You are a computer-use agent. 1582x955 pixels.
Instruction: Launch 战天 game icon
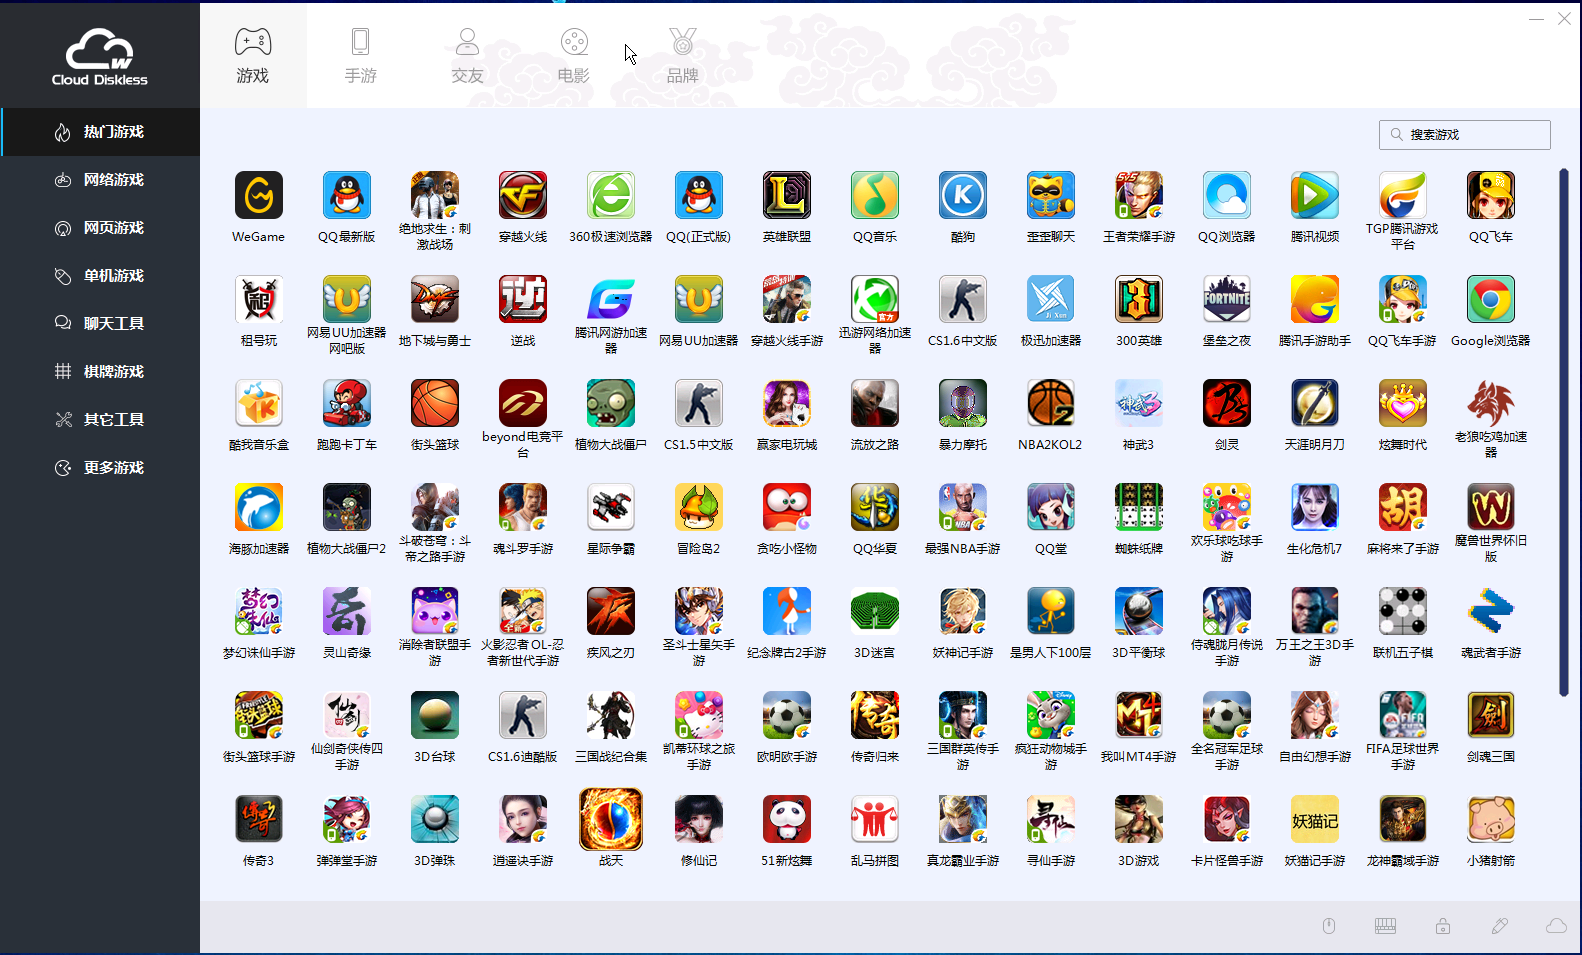tap(611, 819)
